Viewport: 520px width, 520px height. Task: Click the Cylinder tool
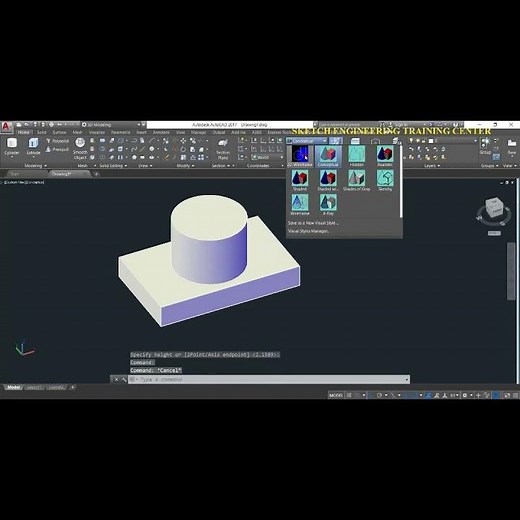(x=12, y=147)
